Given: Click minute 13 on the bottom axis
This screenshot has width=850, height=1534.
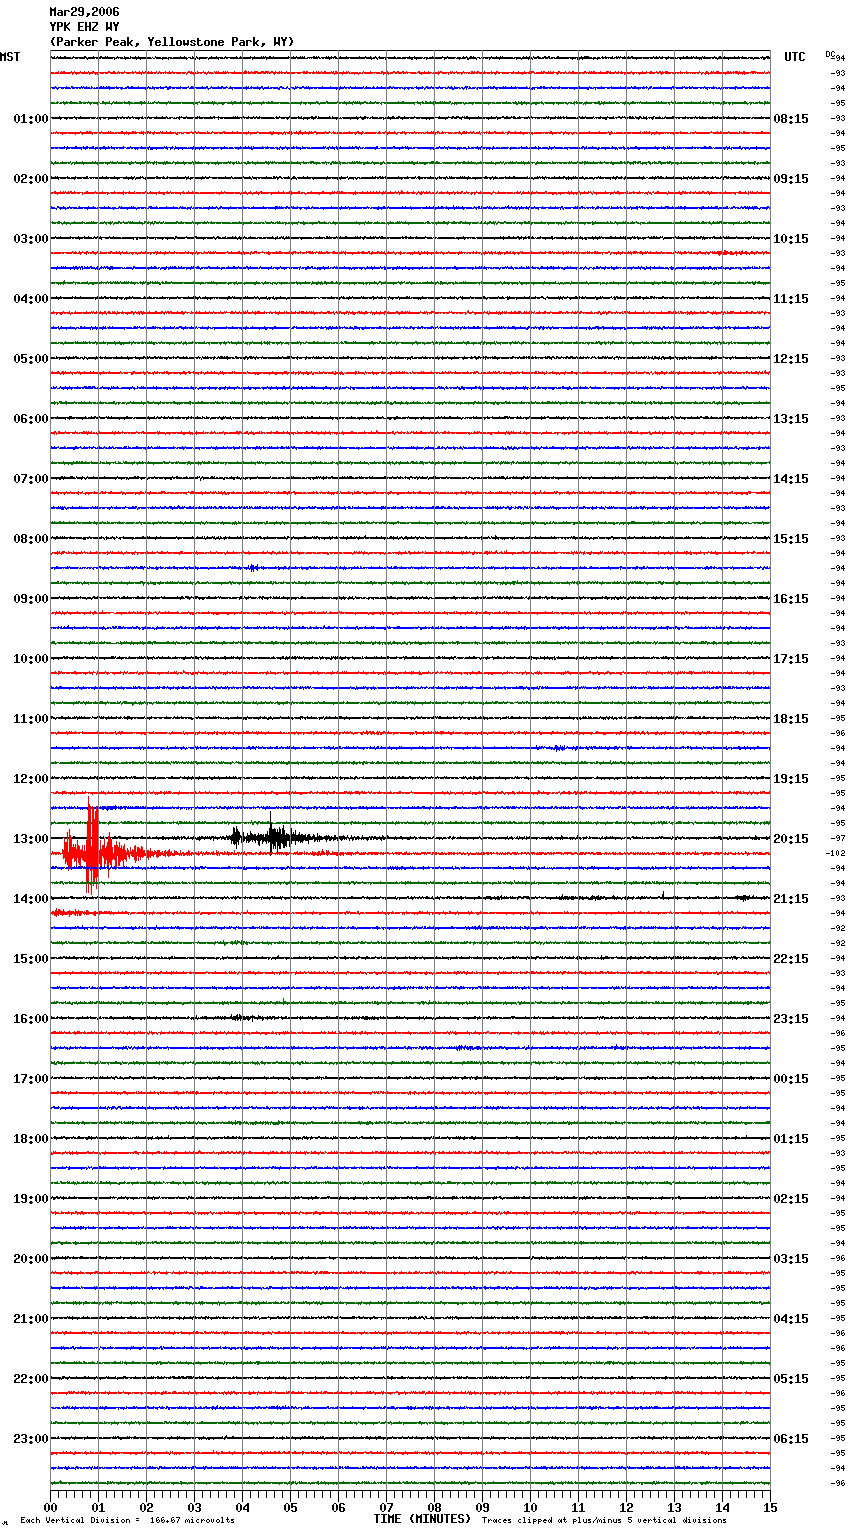Looking at the screenshot, I should click(674, 1507).
